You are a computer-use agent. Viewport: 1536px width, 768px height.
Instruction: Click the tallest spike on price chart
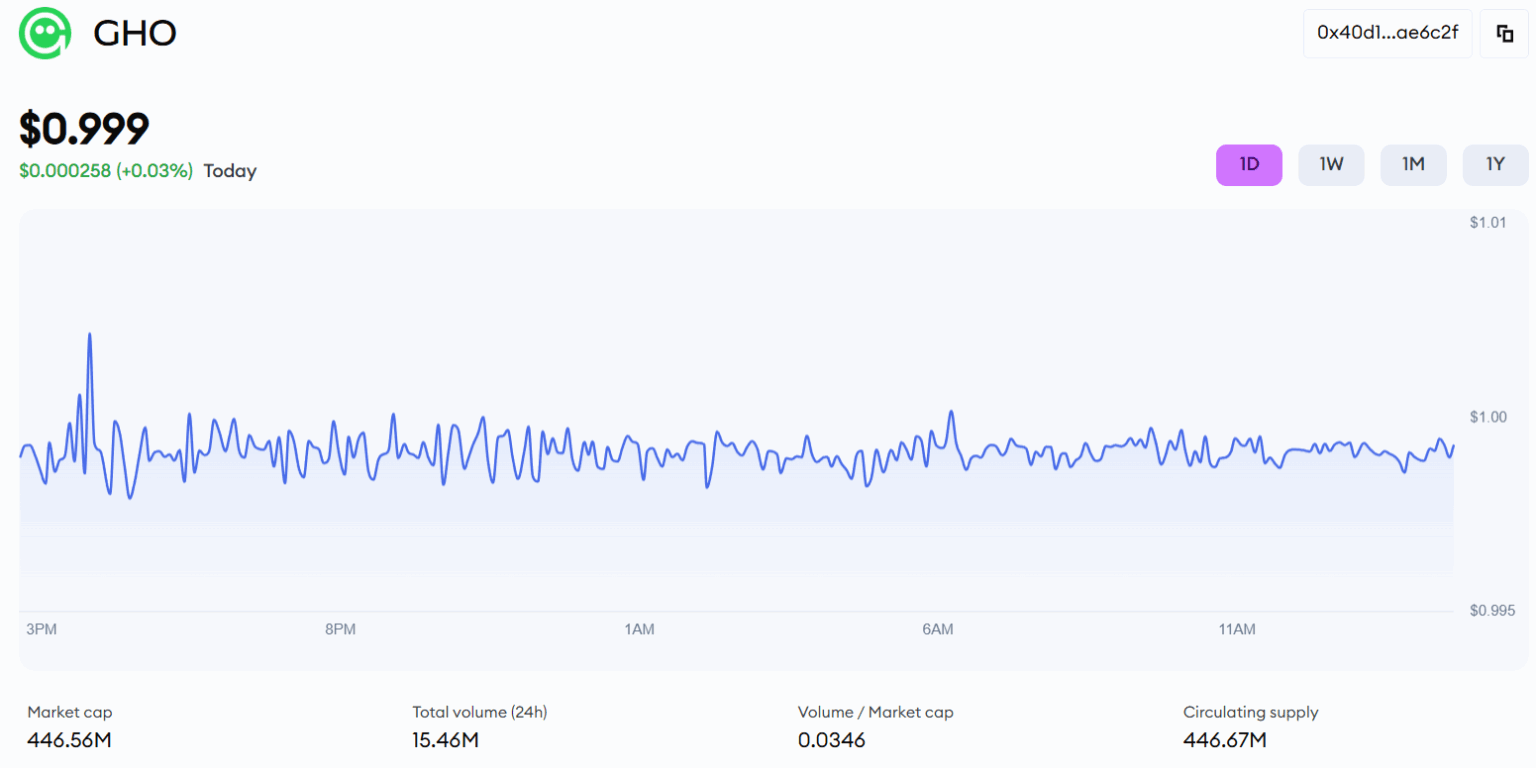coord(90,336)
